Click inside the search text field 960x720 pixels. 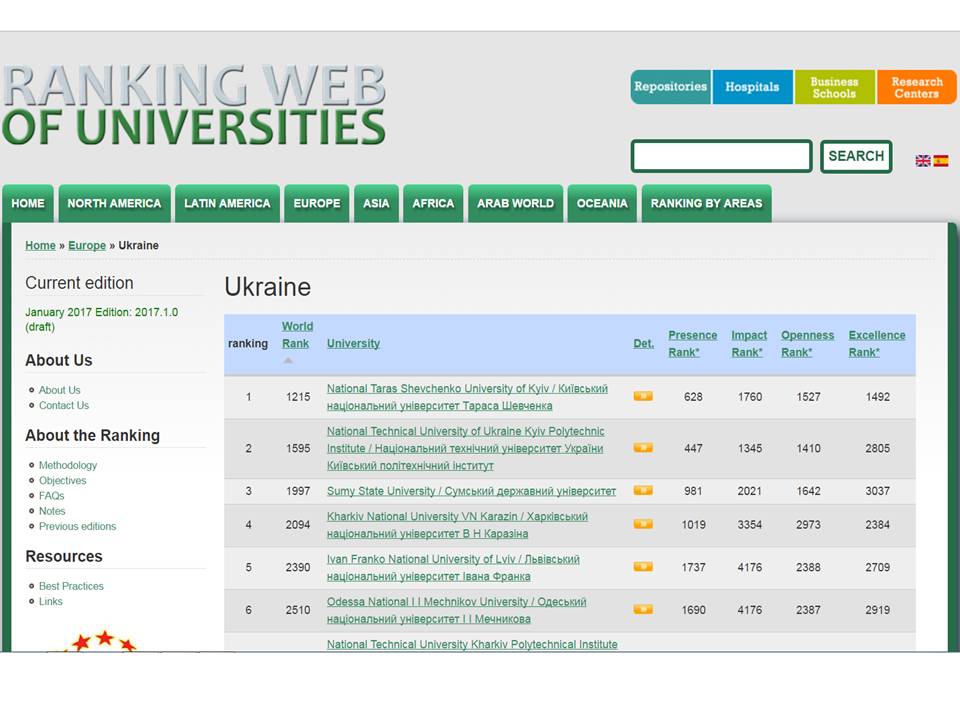pos(721,156)
